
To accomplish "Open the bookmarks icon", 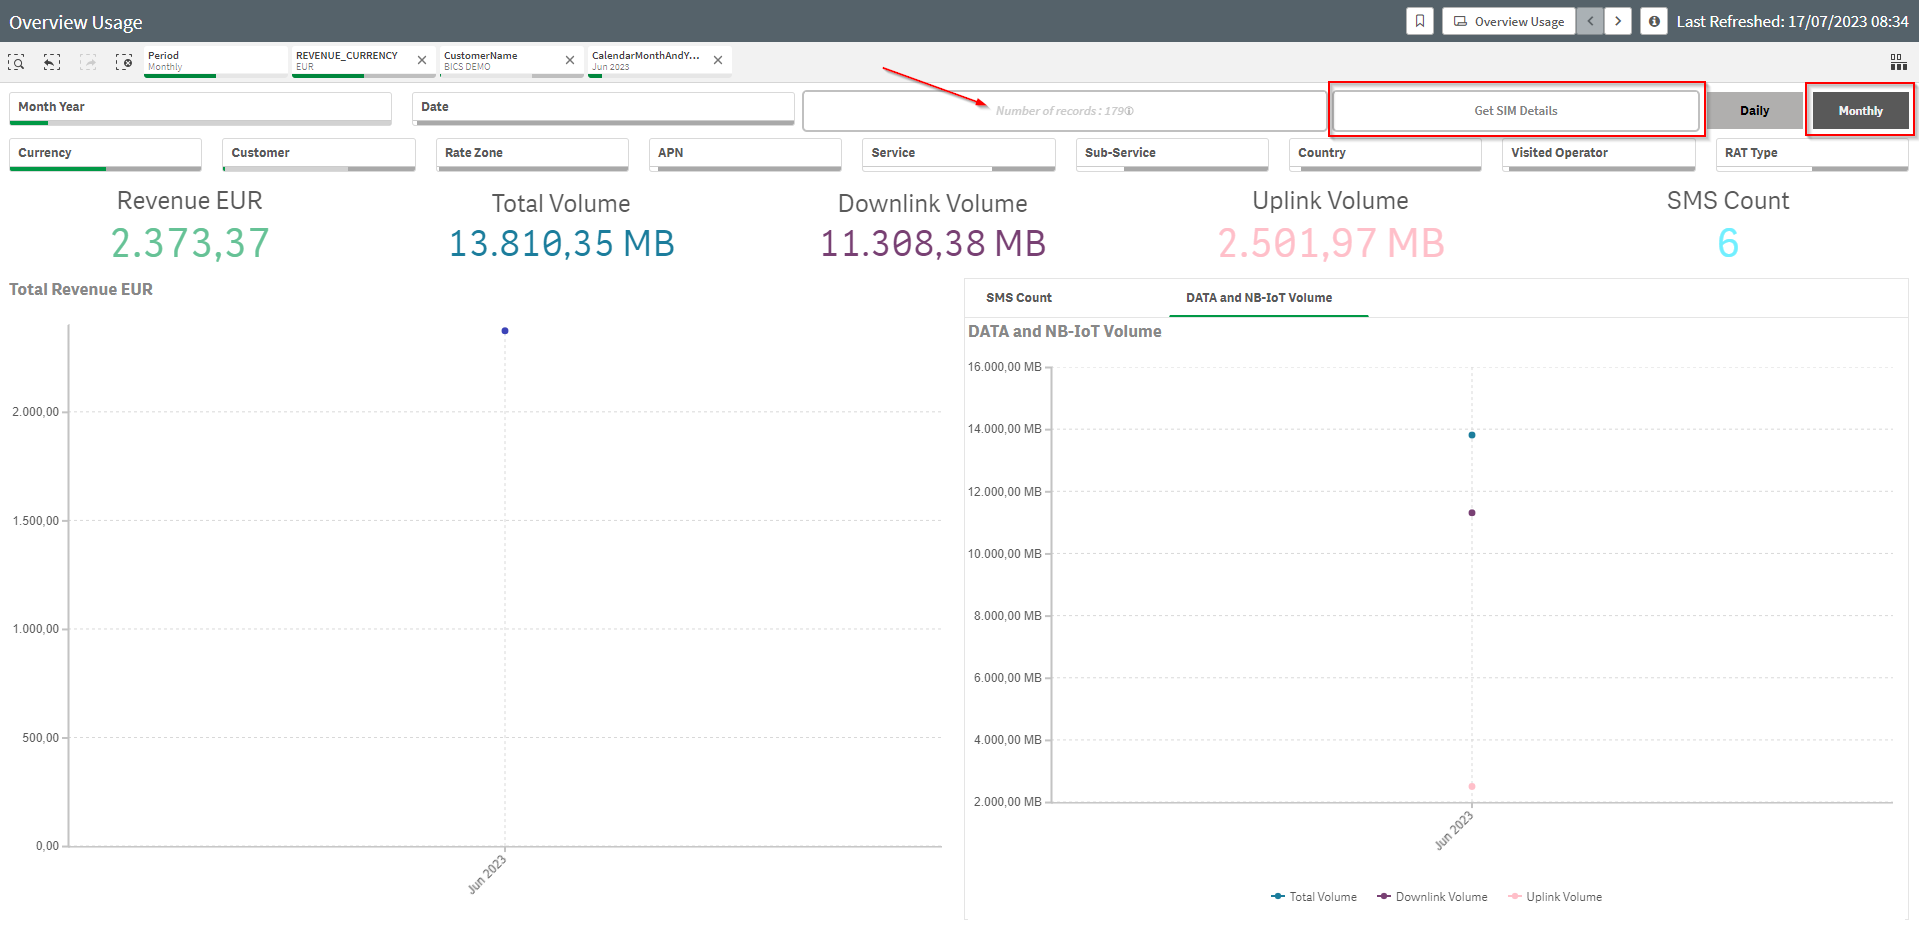I will click(1419, 21).
